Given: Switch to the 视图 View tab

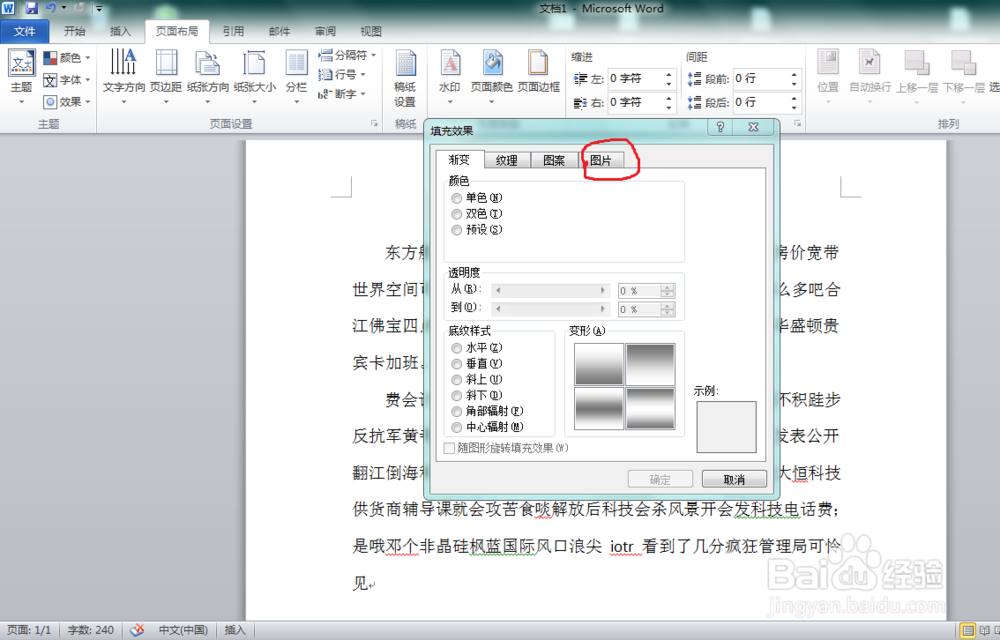Looking at the screenshot, I should 371,31.
